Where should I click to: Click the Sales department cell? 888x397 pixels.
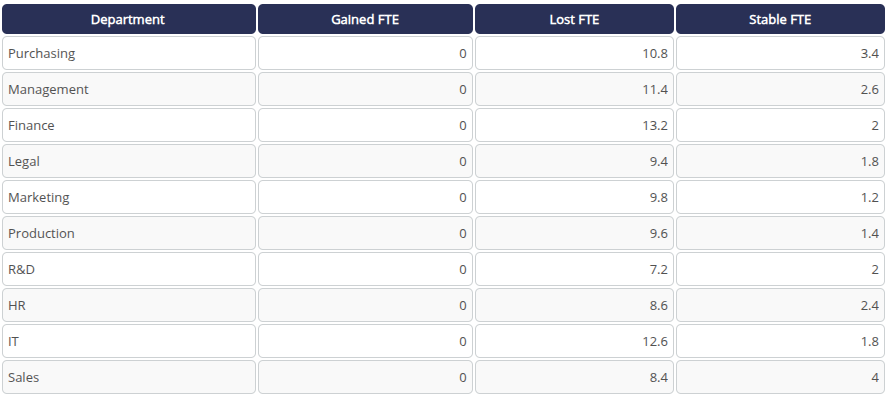[x=129, y=377]
